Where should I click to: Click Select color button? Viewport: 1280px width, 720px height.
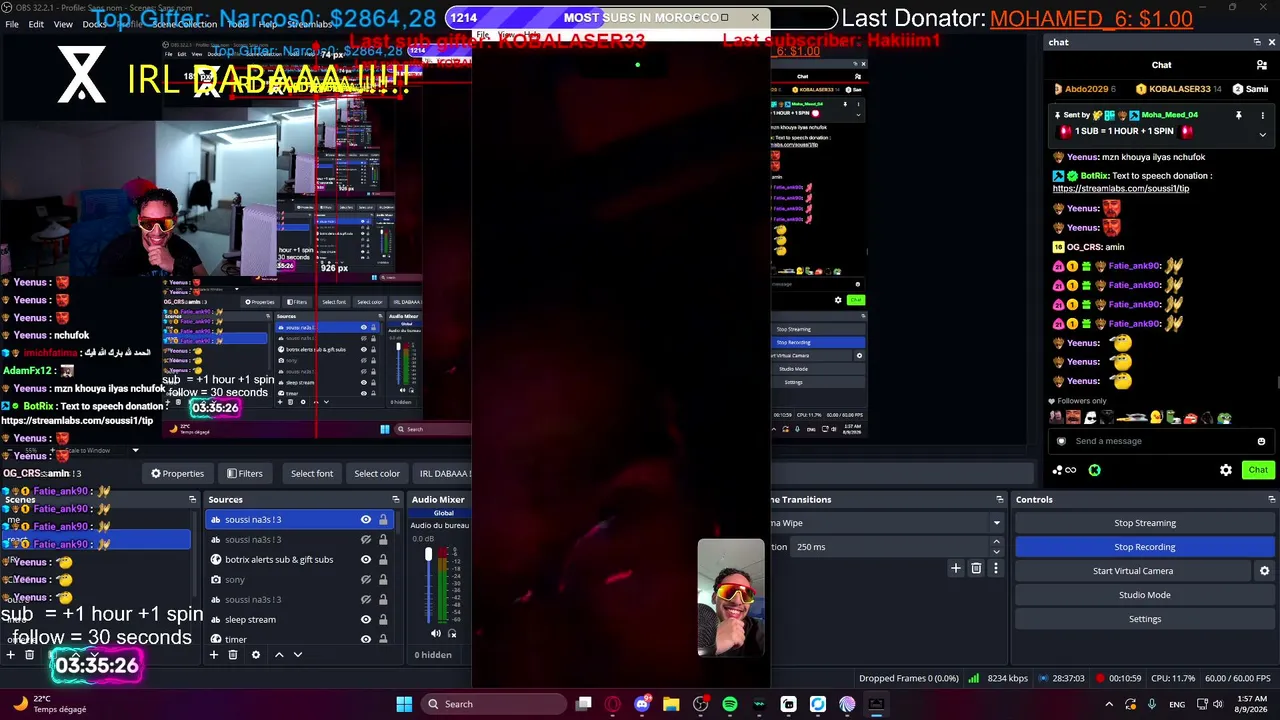pos(377,474)
